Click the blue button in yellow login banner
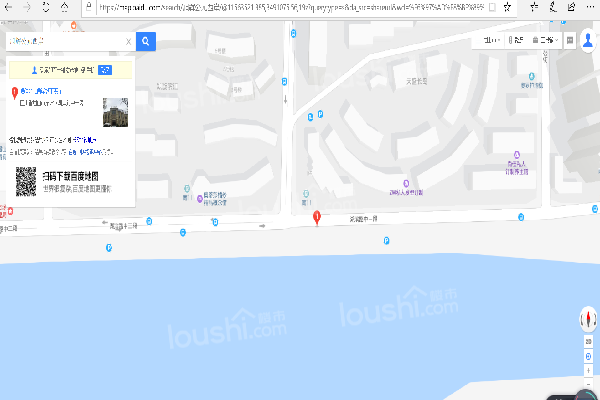This screenshot has width=600, height=400. pos(105,70)
